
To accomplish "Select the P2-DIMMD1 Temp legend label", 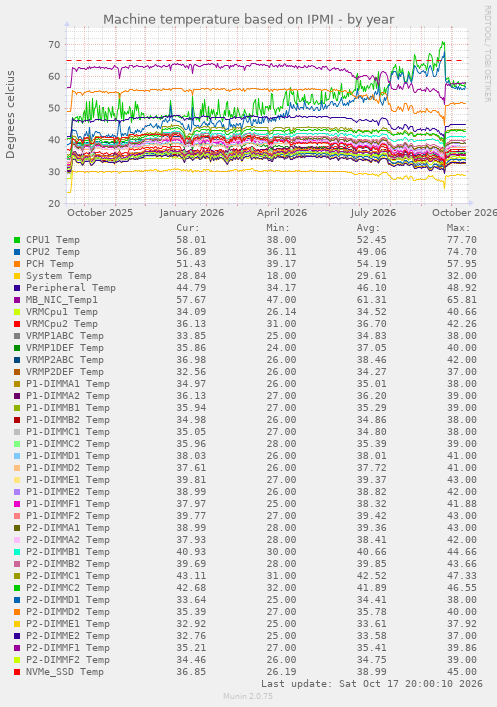I will coord(68,600).
